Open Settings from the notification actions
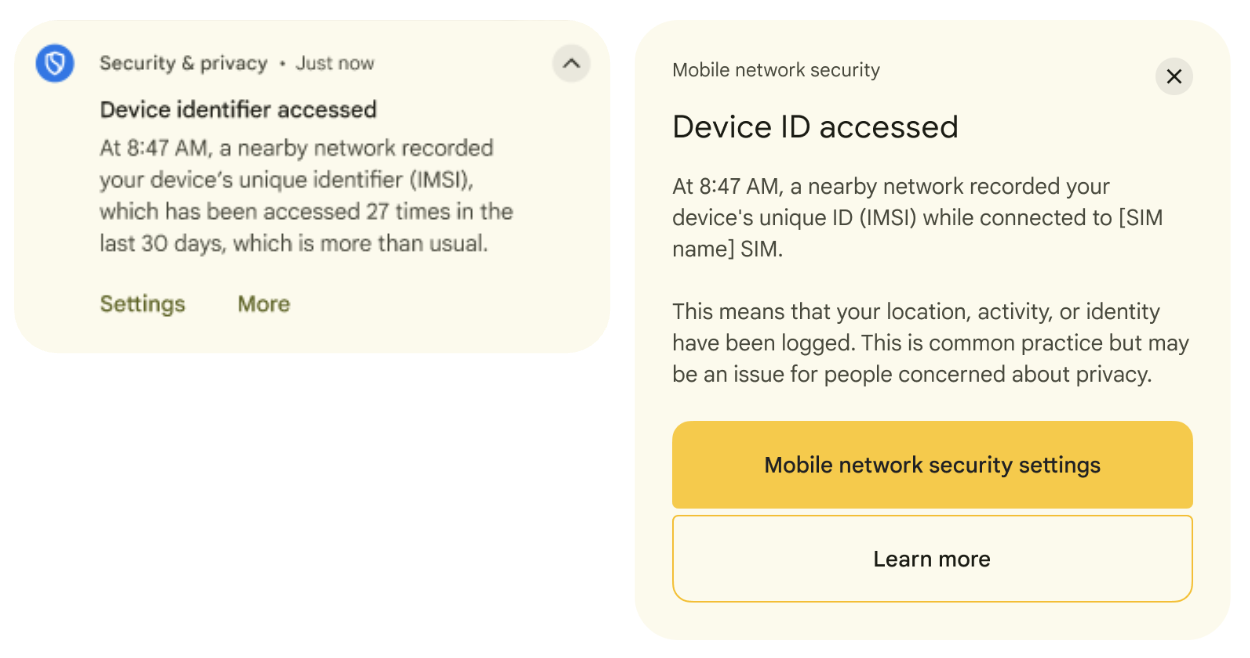1250x658 pixels. pos(142,304)
